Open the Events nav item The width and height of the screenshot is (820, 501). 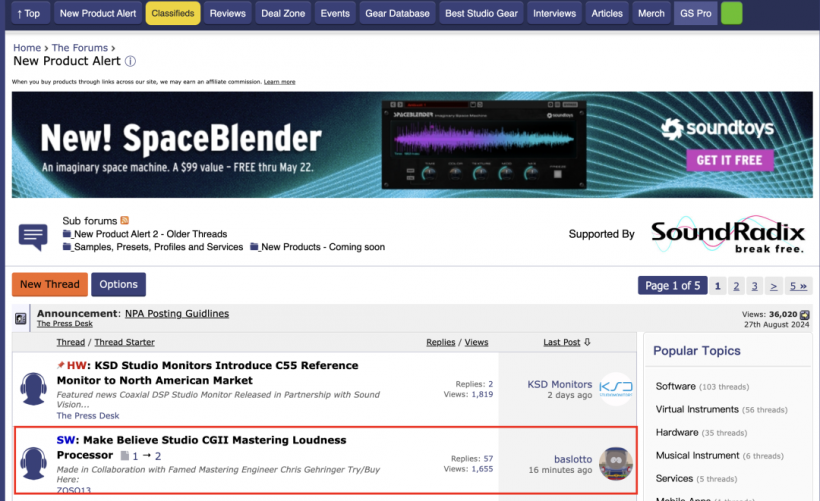click(335, 13)
